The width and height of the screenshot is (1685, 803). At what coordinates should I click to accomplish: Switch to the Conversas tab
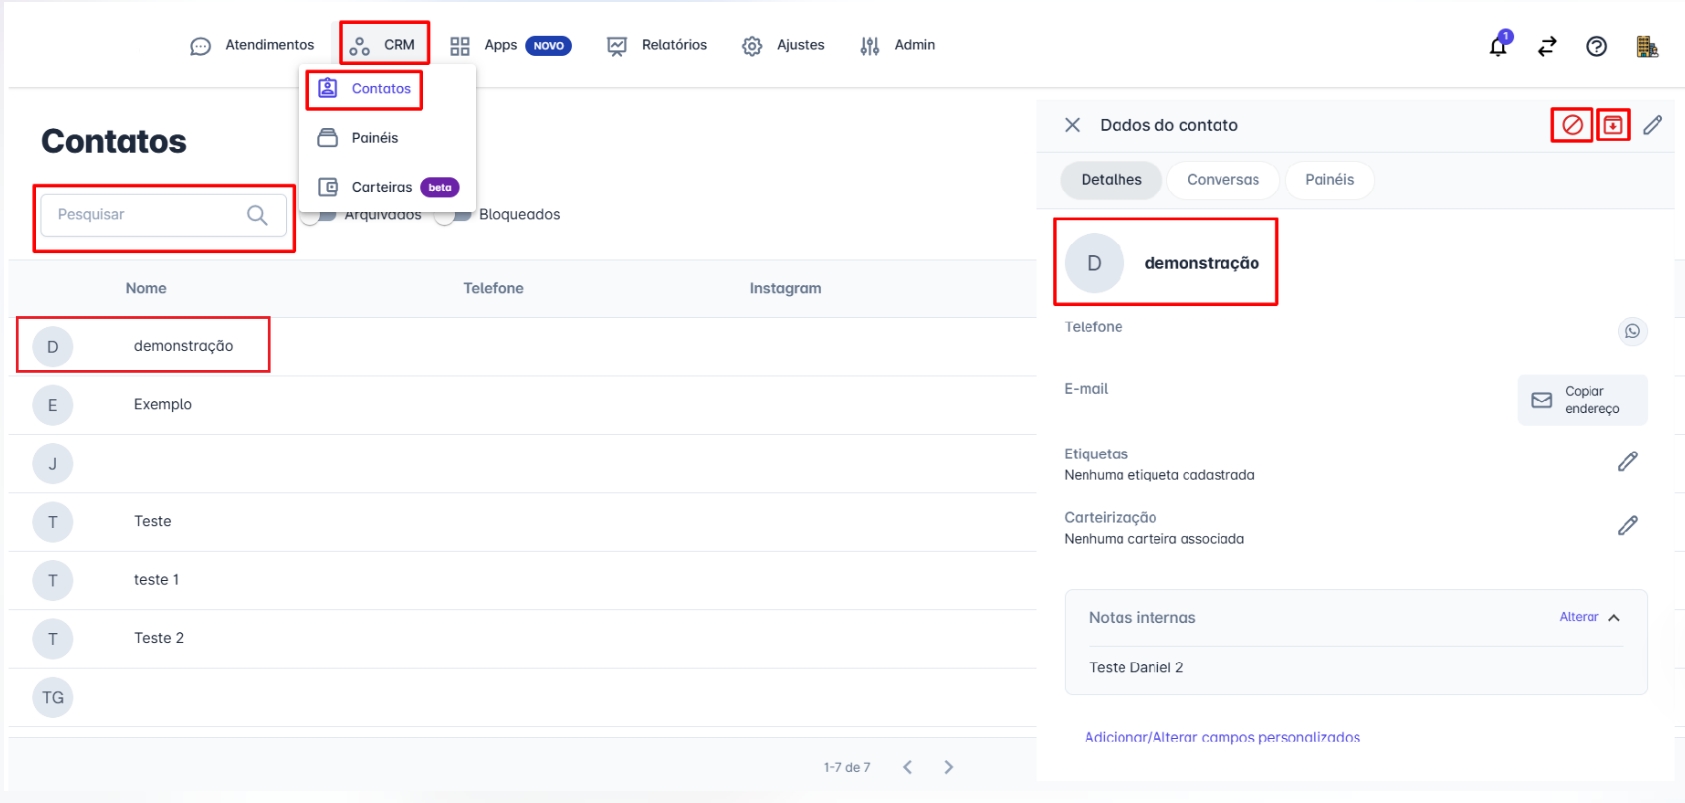1222,180
